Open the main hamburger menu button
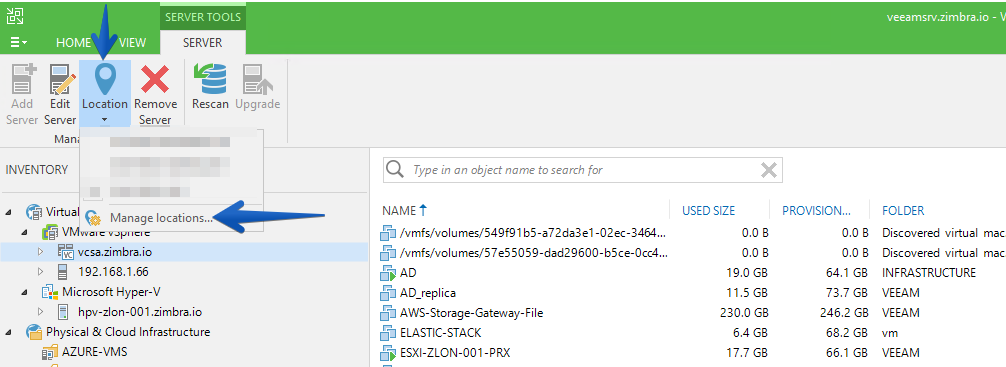The height and width of the screenshot is (367, 1006). click(x=19, y=42)
